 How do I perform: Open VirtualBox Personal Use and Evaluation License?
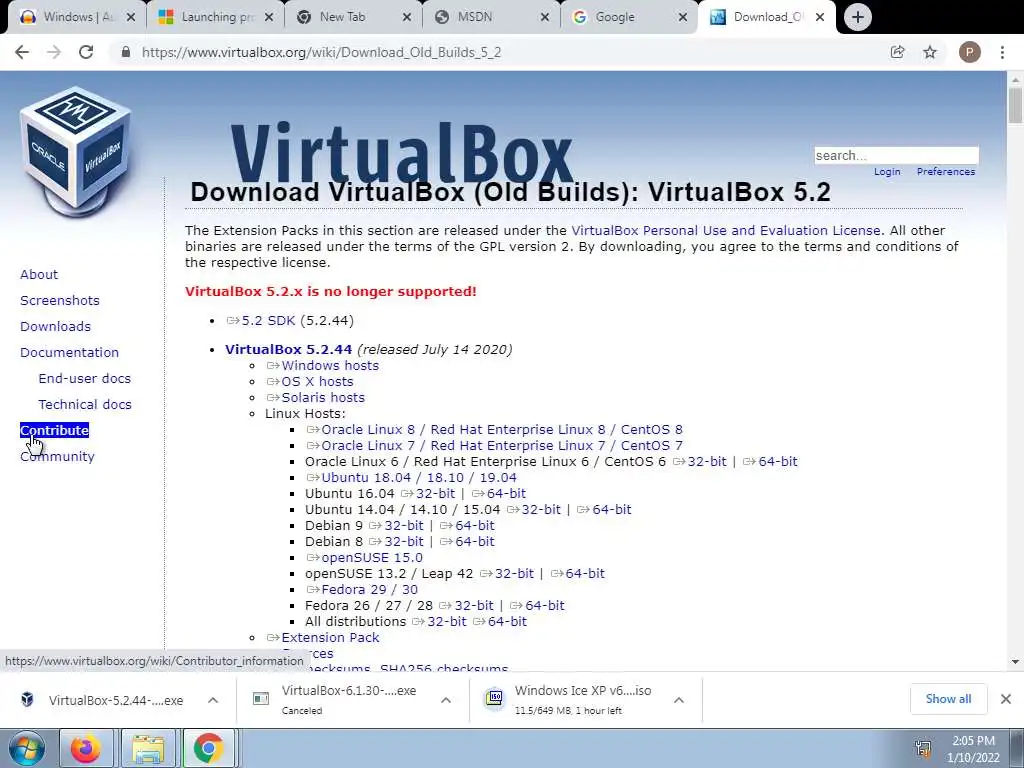(x=726, y=231)
